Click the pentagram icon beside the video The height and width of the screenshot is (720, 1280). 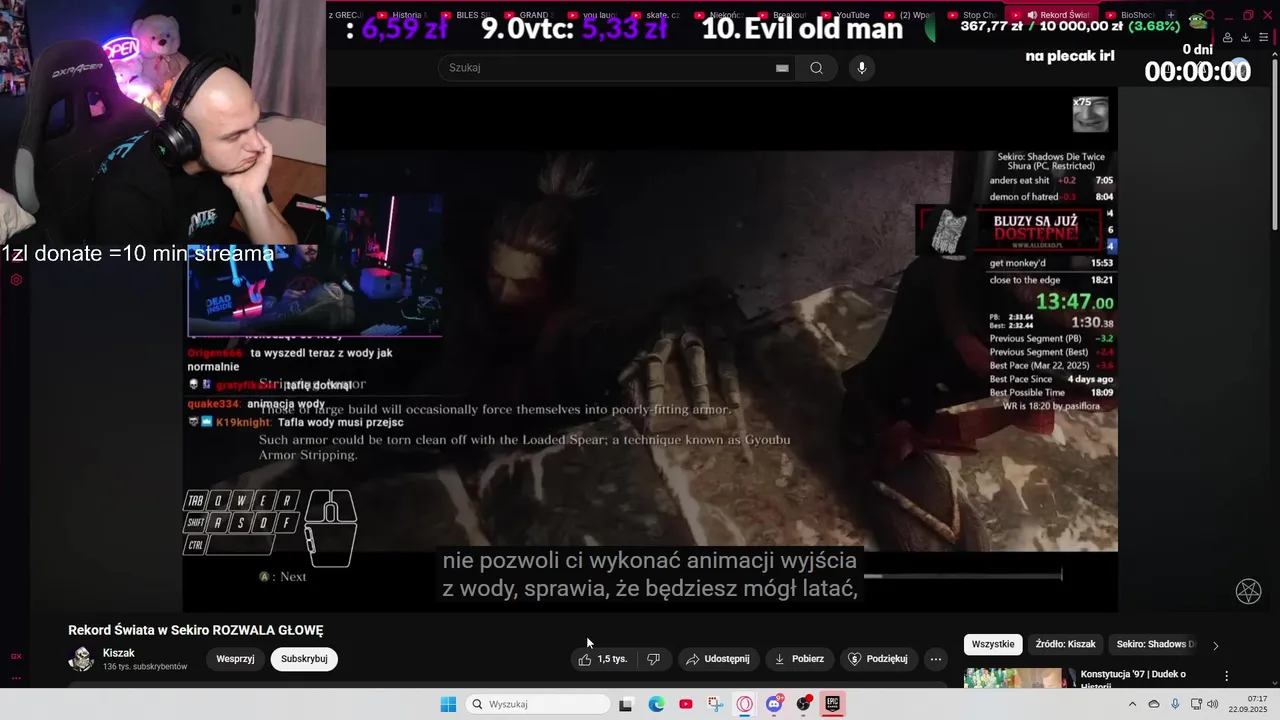1248,591
